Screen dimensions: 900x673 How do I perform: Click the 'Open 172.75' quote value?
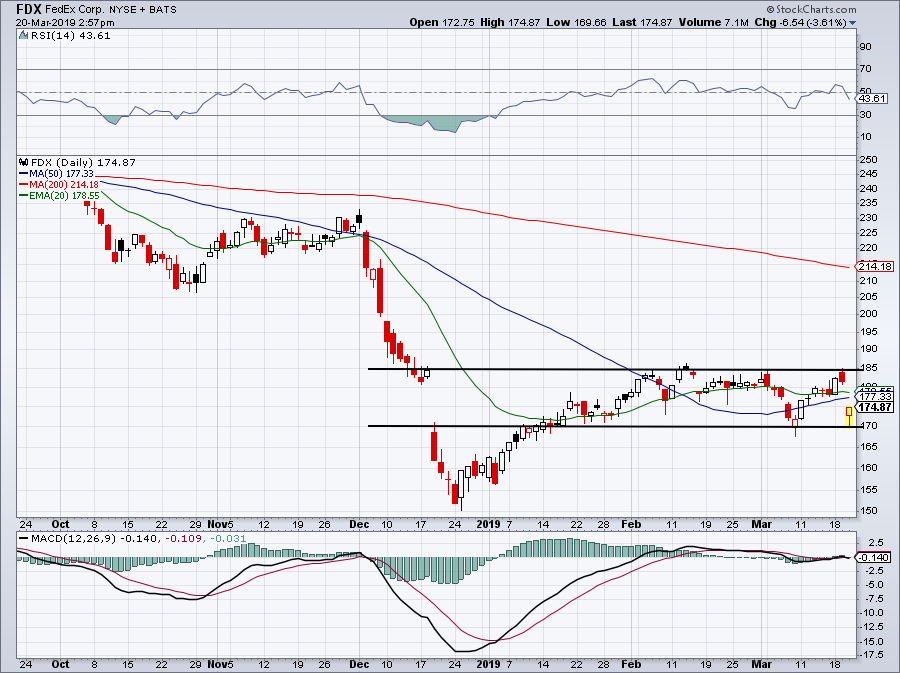(x=441, y=22)
